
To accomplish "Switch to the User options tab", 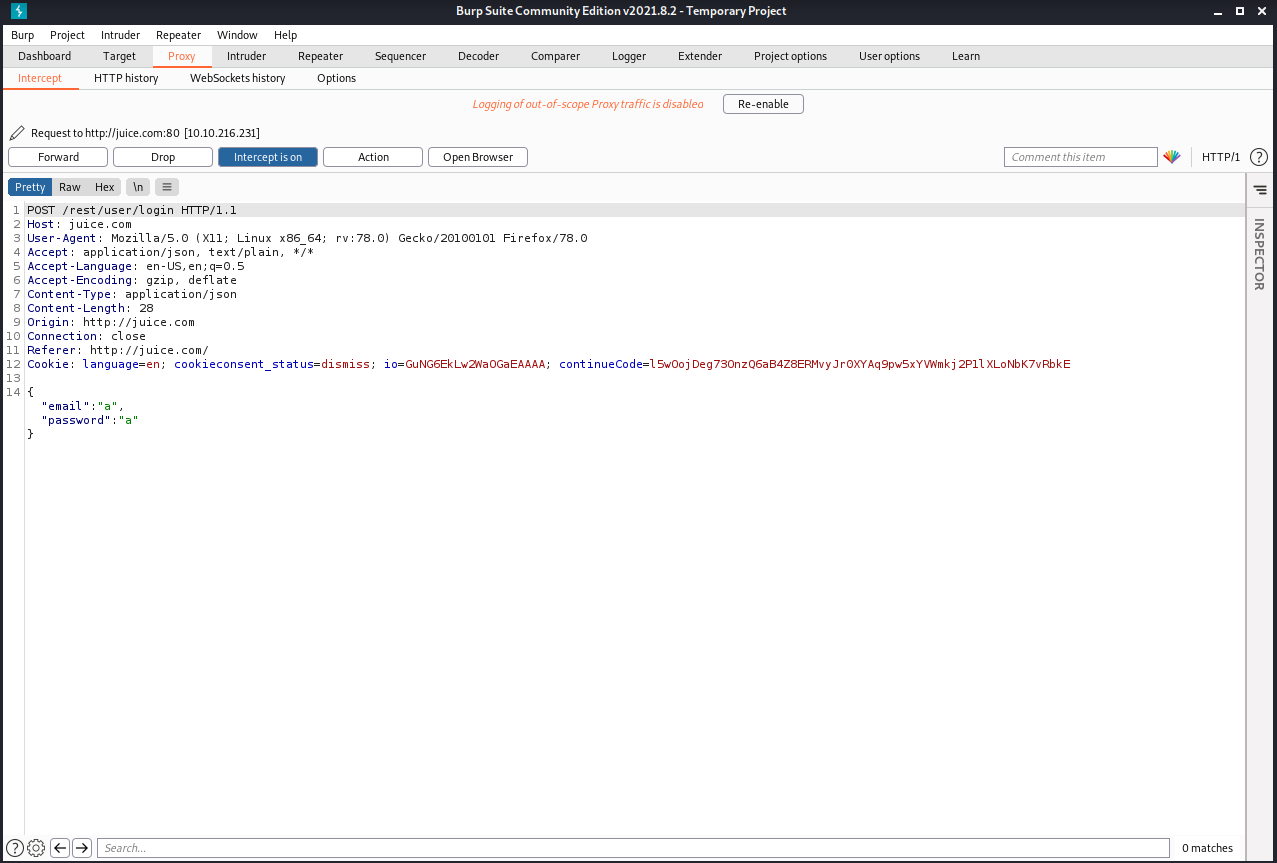I will [x=889, y=56].
